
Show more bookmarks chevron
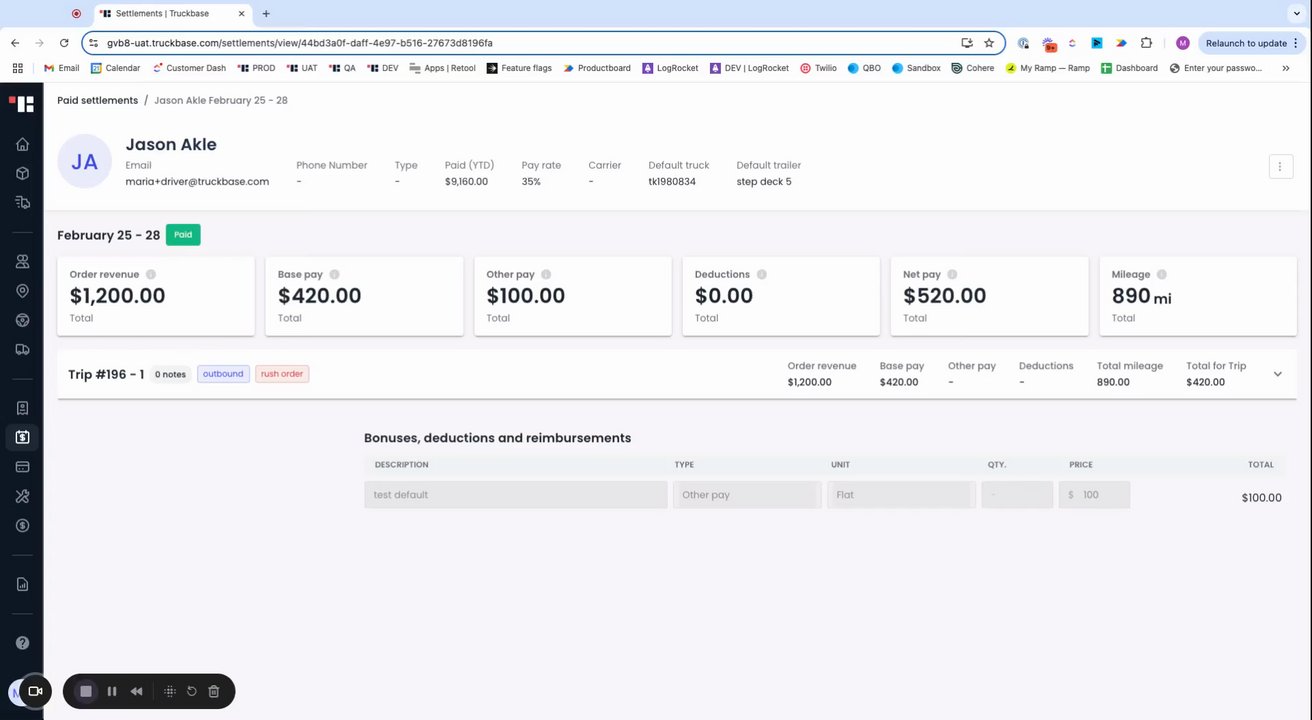(1285, 68)
